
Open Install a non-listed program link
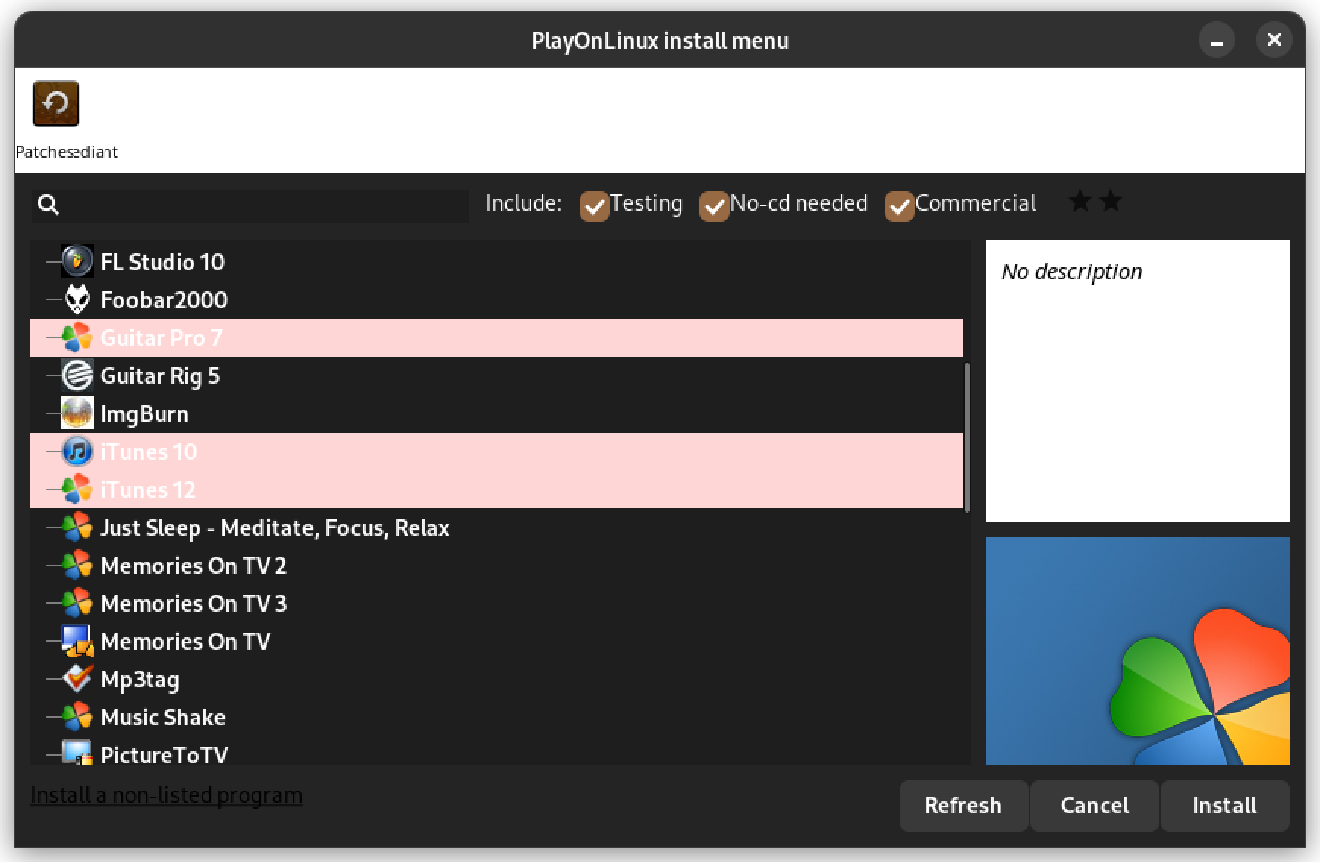pyautogui.click(x=167, y=796)
